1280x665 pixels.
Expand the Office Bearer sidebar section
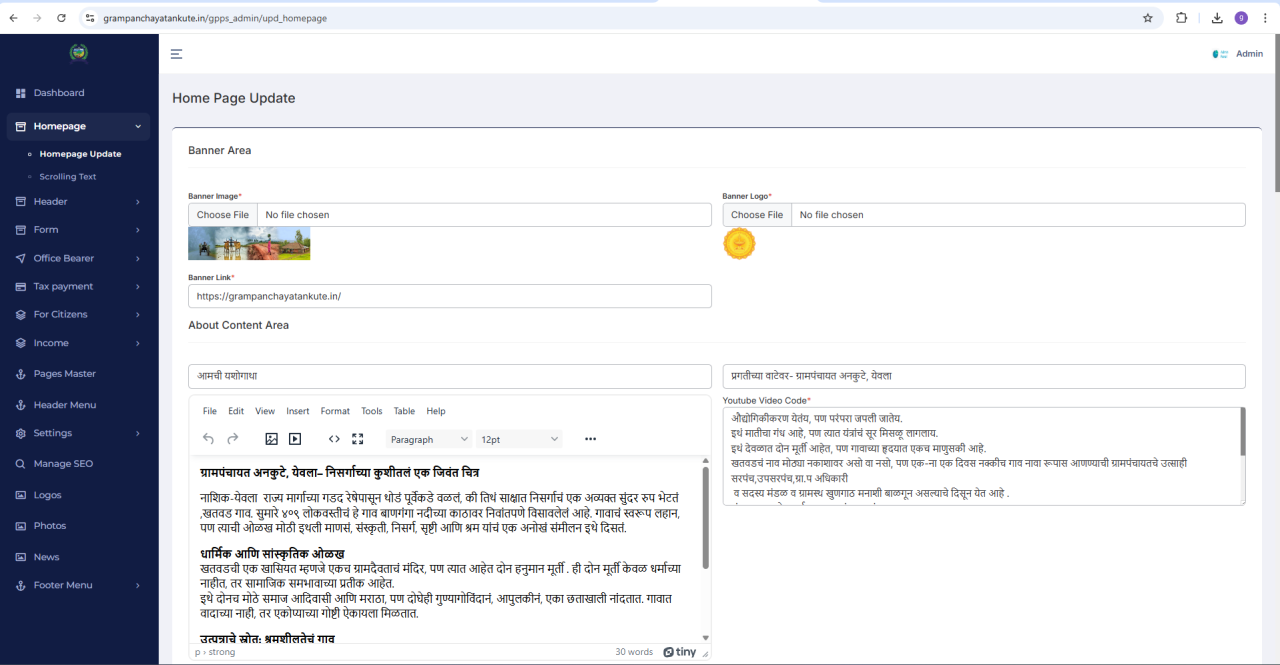[78, 258]
